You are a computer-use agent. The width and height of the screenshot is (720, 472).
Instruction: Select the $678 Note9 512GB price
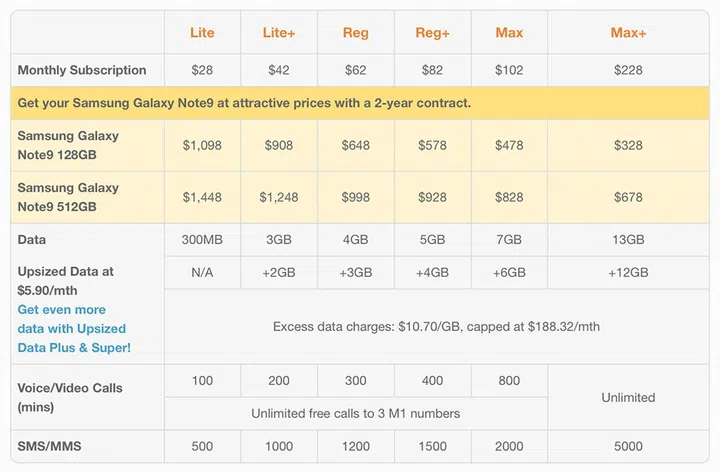pos(628,197)
